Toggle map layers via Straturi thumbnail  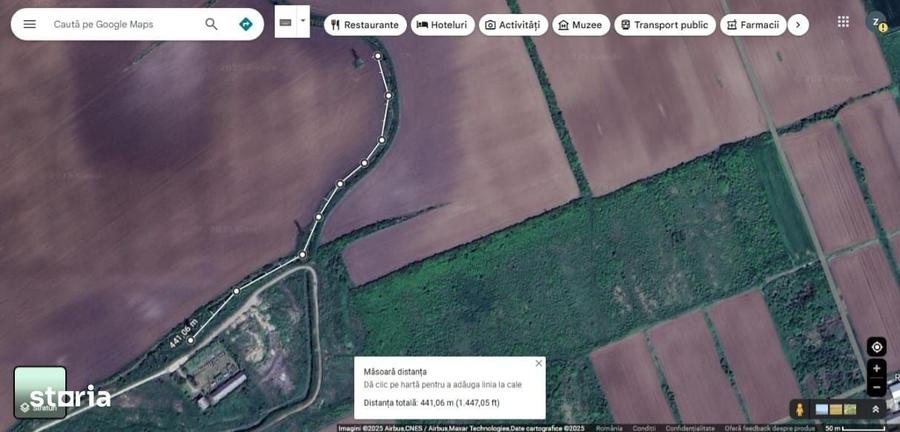coord(40,392)
